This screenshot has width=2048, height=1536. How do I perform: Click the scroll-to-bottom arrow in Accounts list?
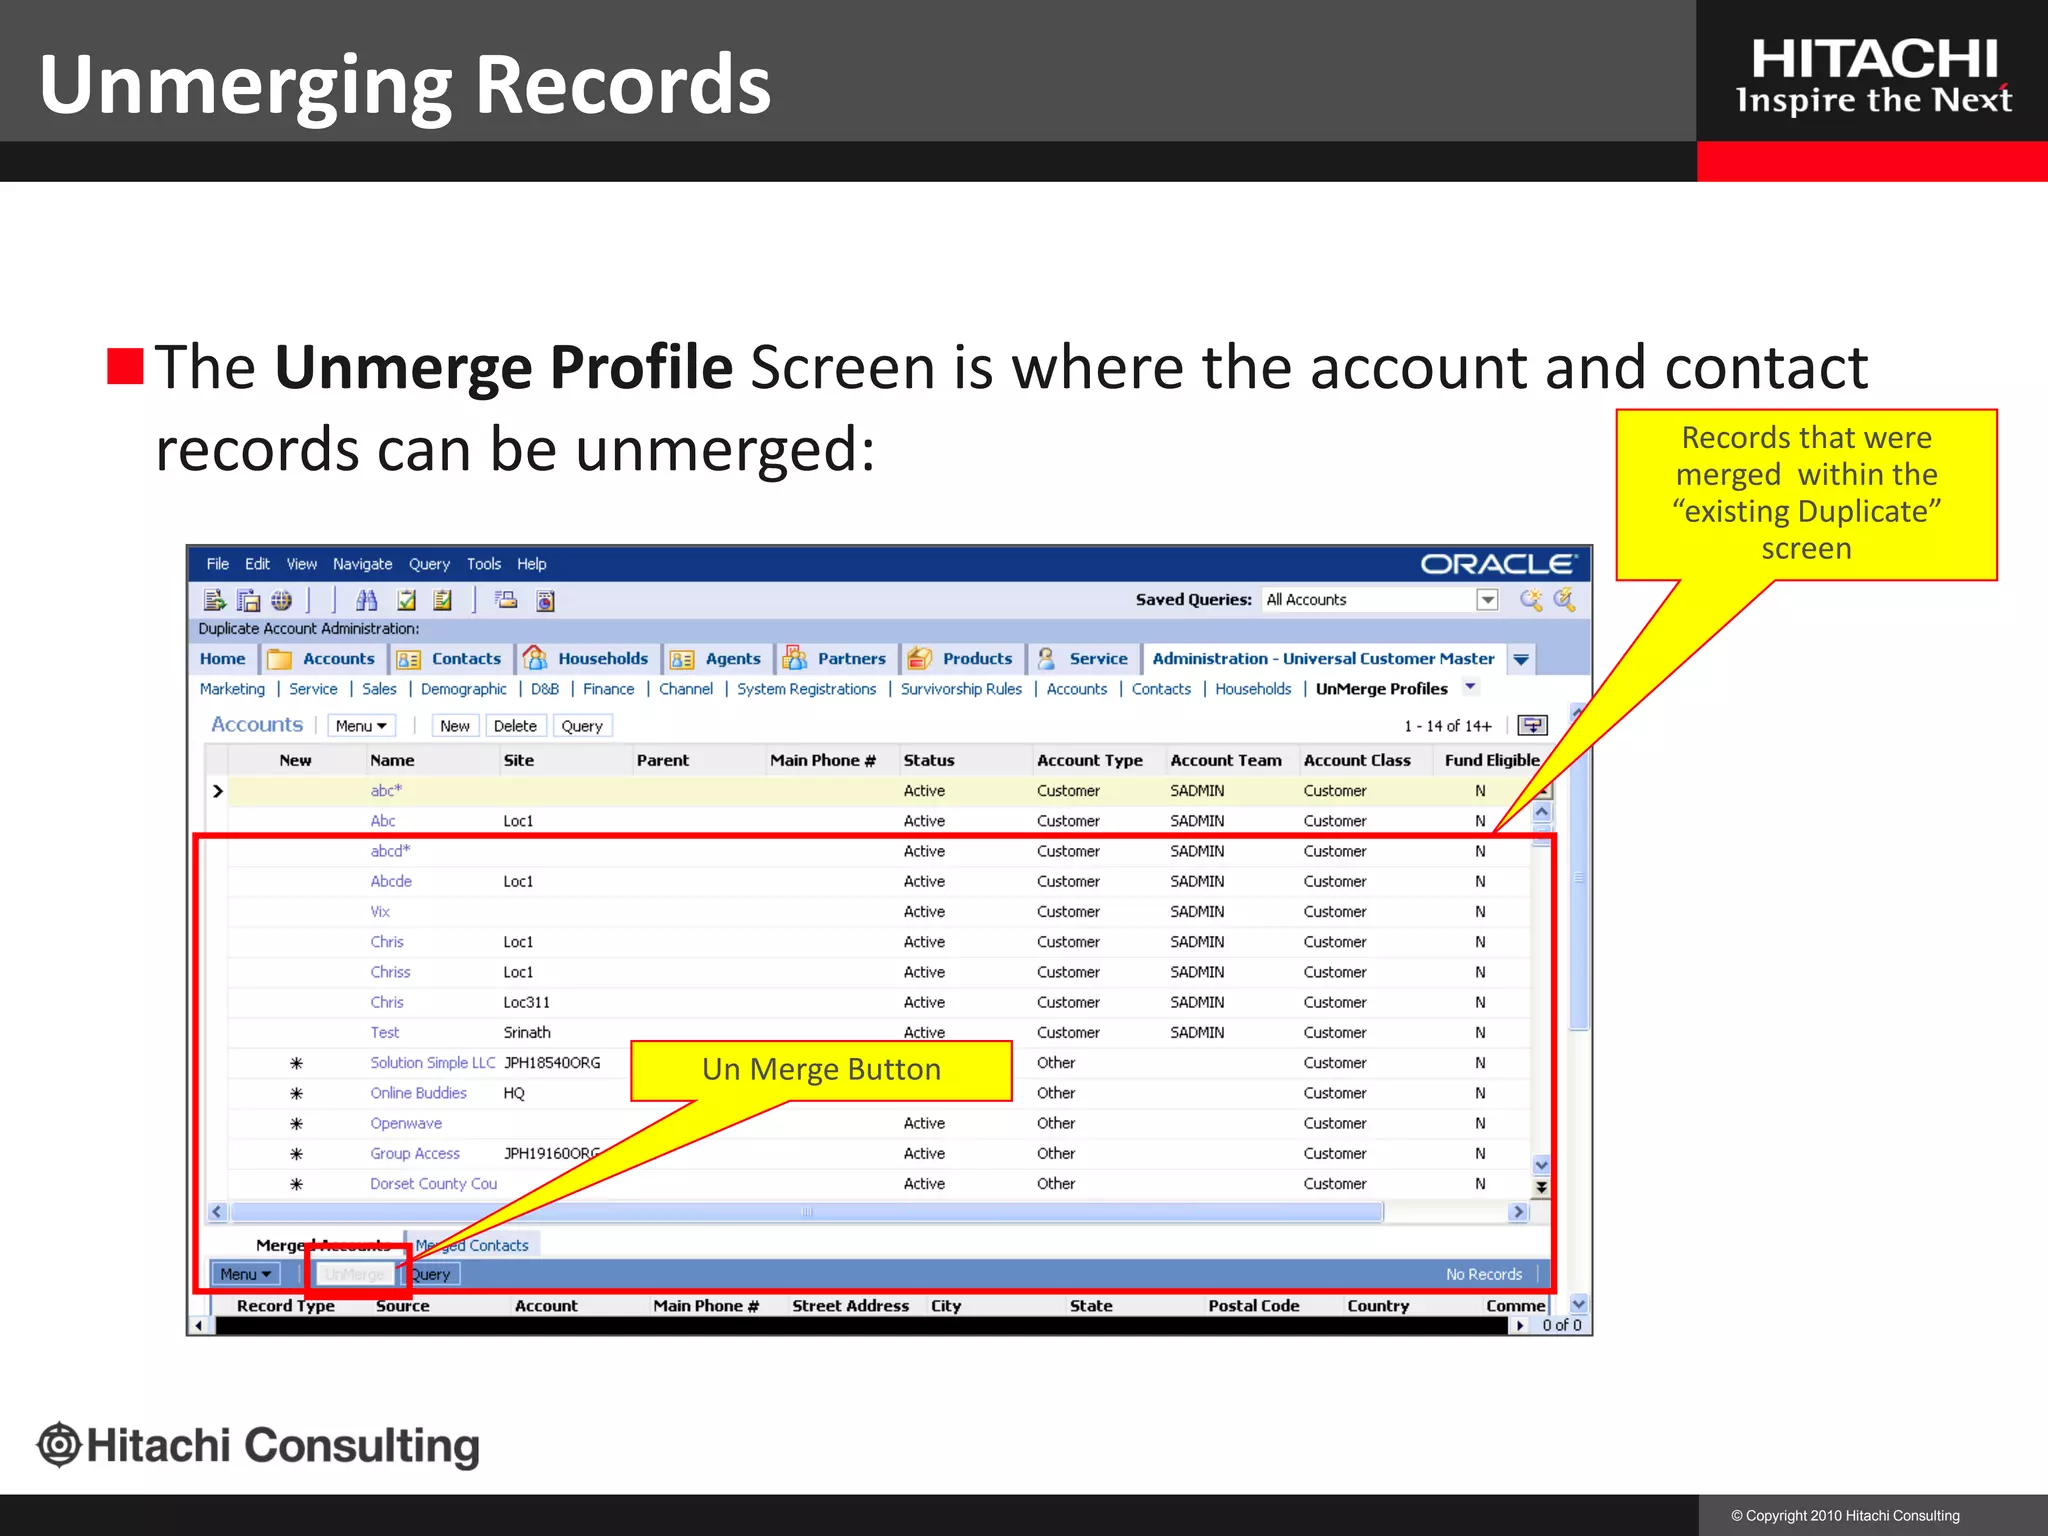pyautogui.click(x=1541, y=1187)
